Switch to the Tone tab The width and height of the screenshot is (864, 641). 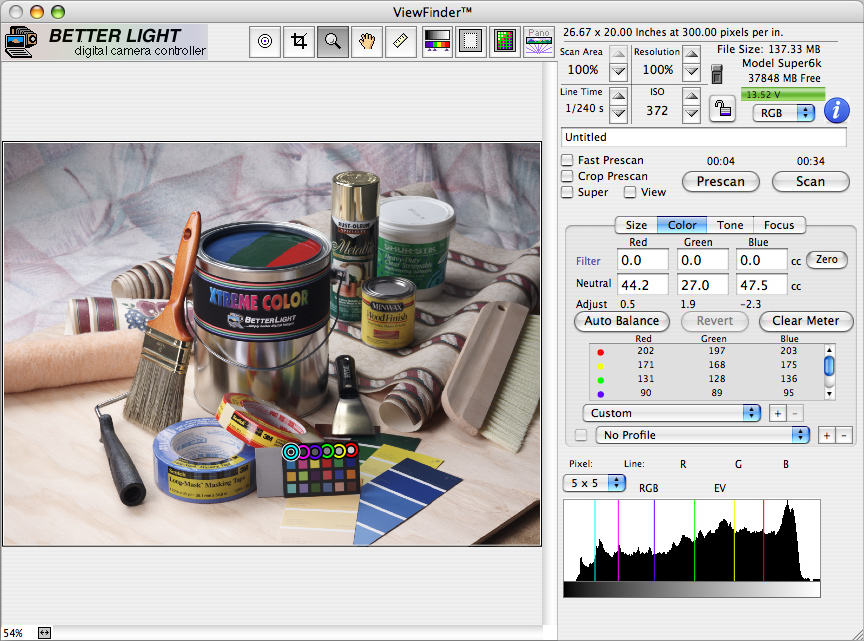(x=729, y=225)
